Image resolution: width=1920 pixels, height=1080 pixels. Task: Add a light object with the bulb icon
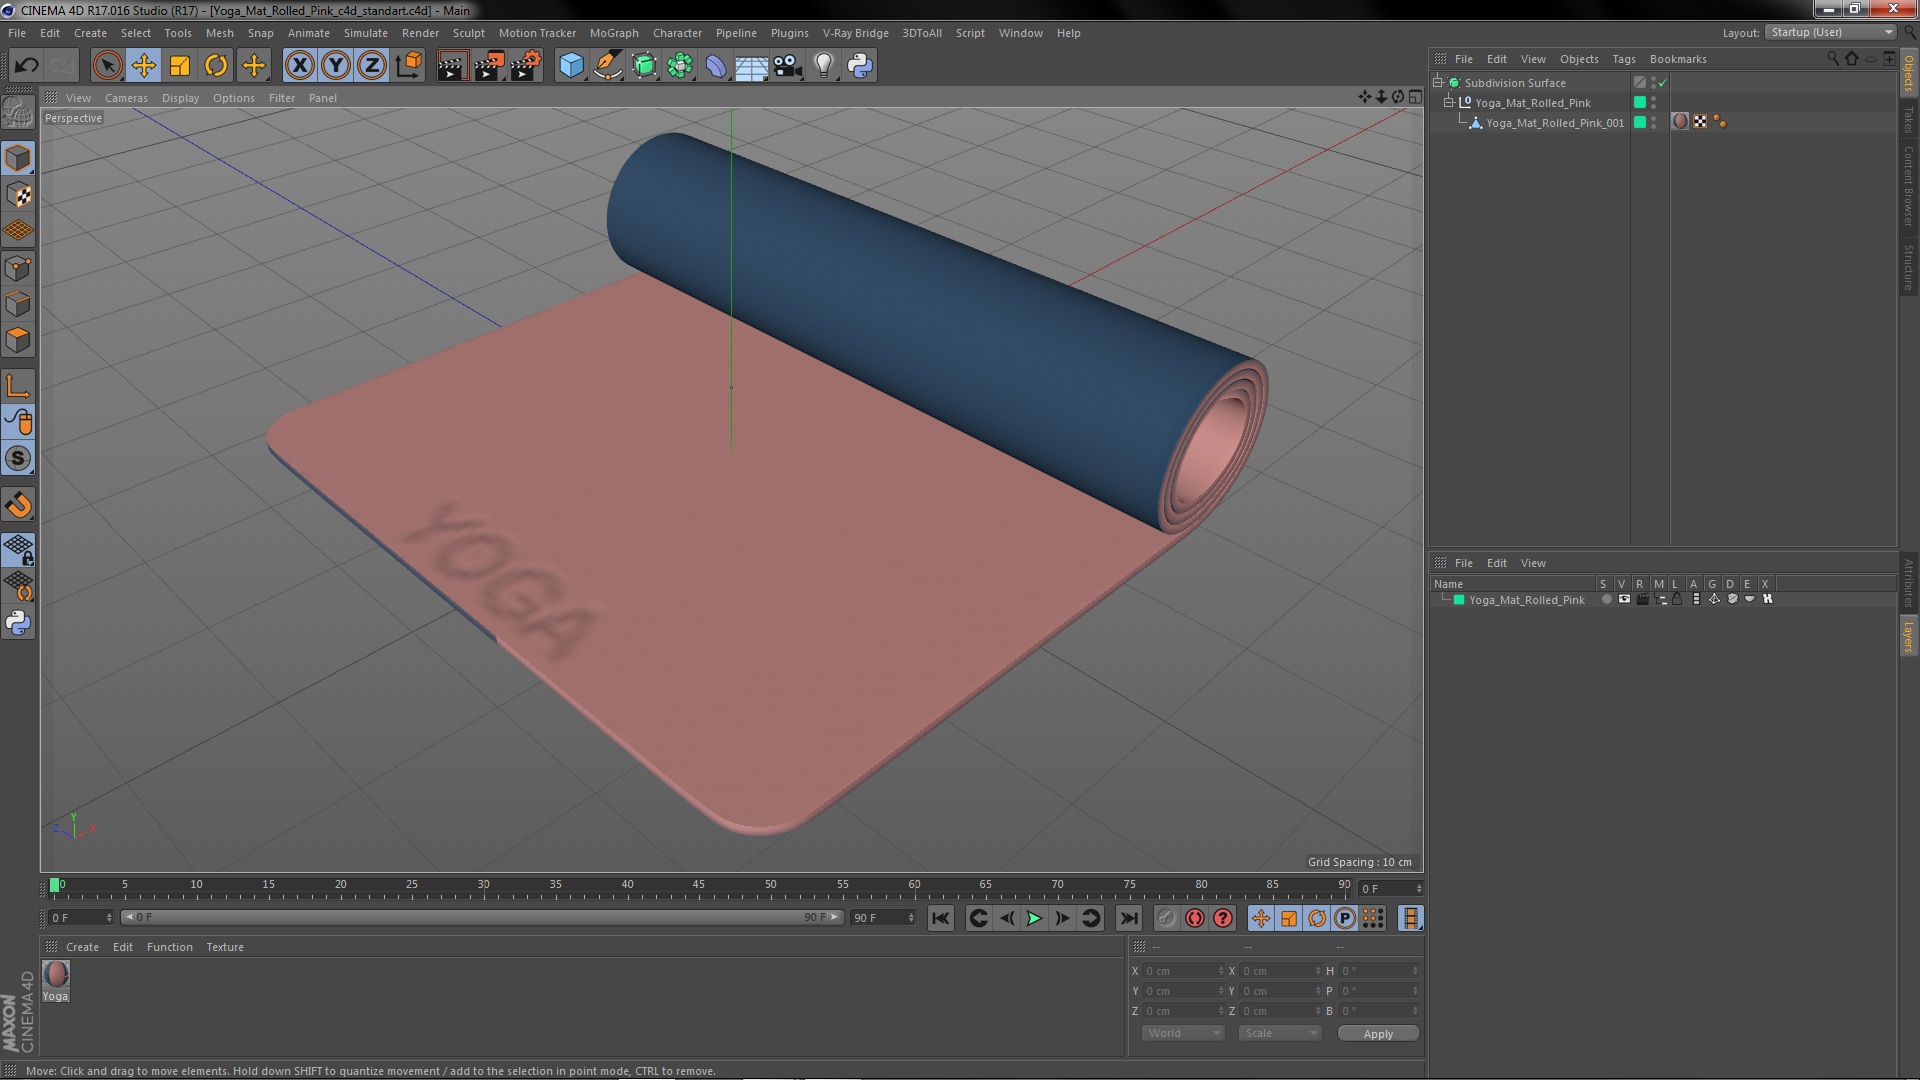click(823, 66)
